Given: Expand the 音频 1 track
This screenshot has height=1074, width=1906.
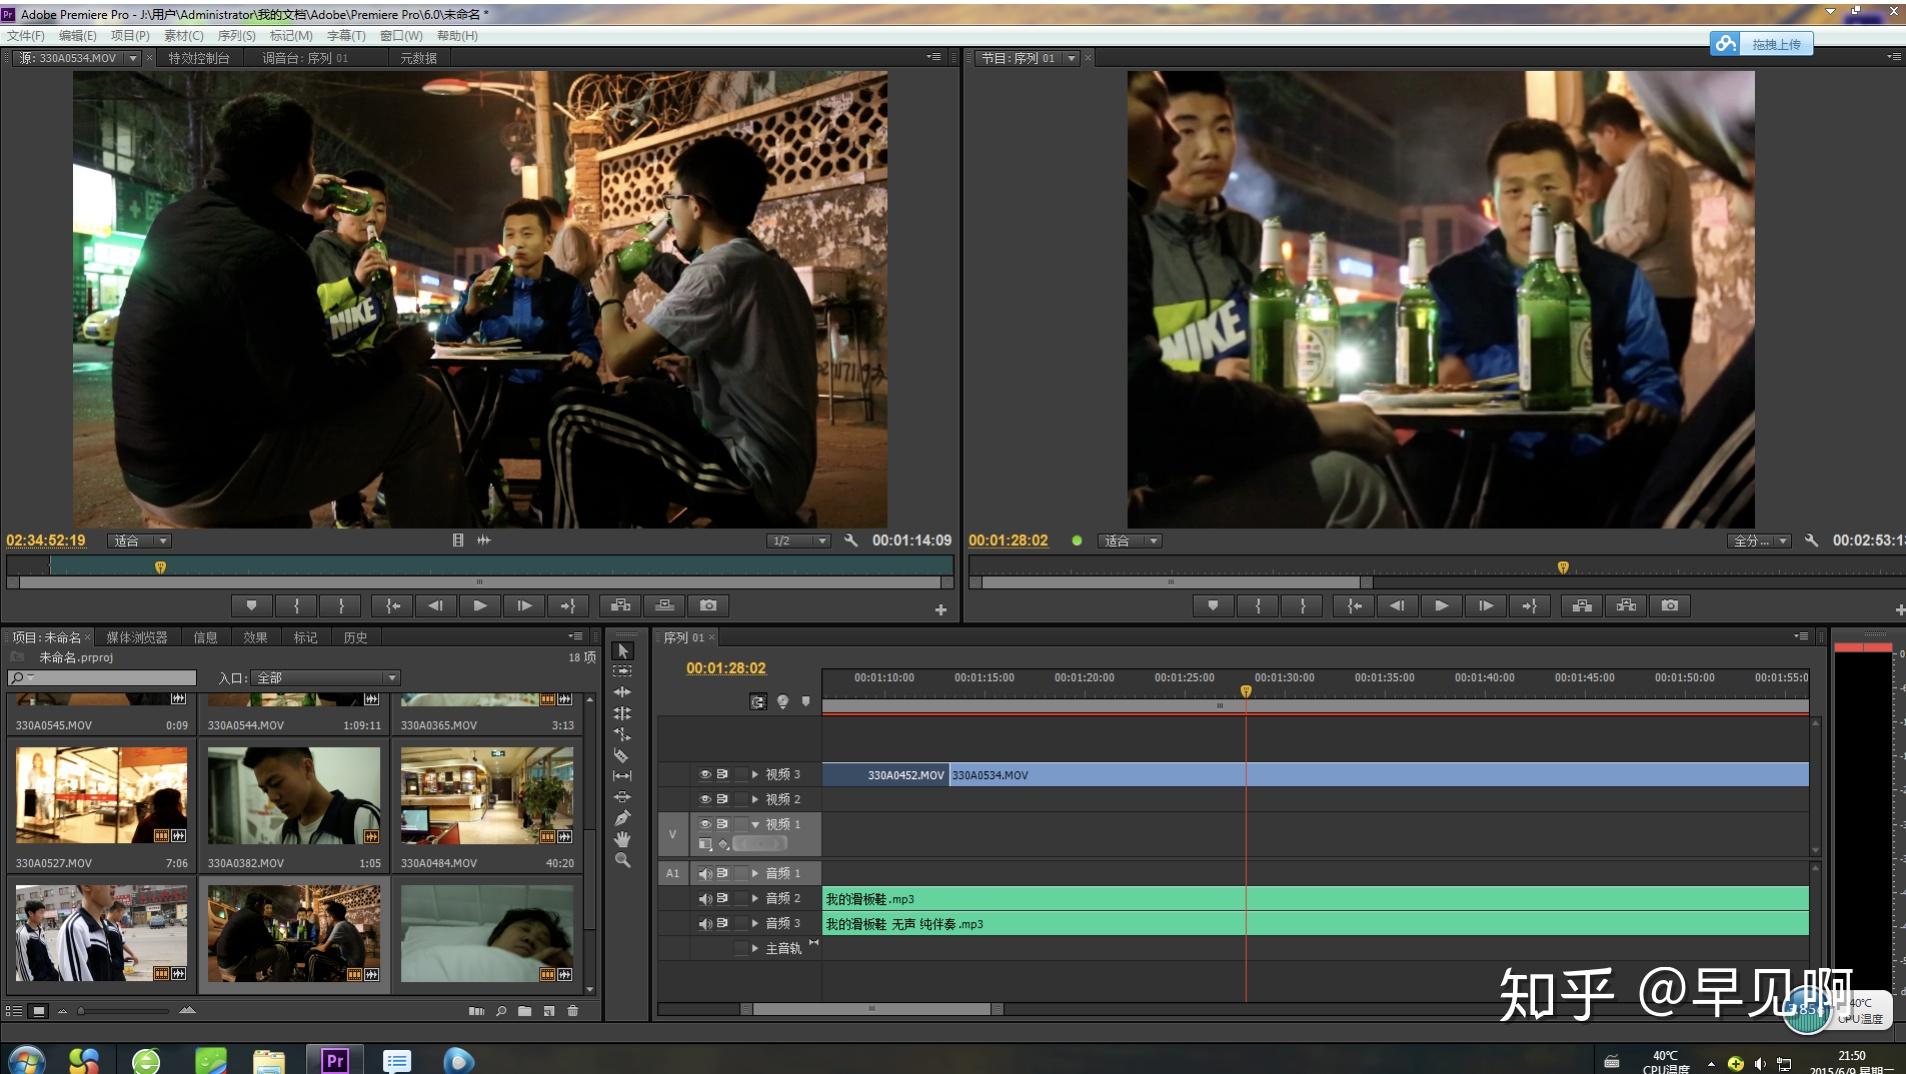Looking at the screenshot, I should click(x=755, y=874).
